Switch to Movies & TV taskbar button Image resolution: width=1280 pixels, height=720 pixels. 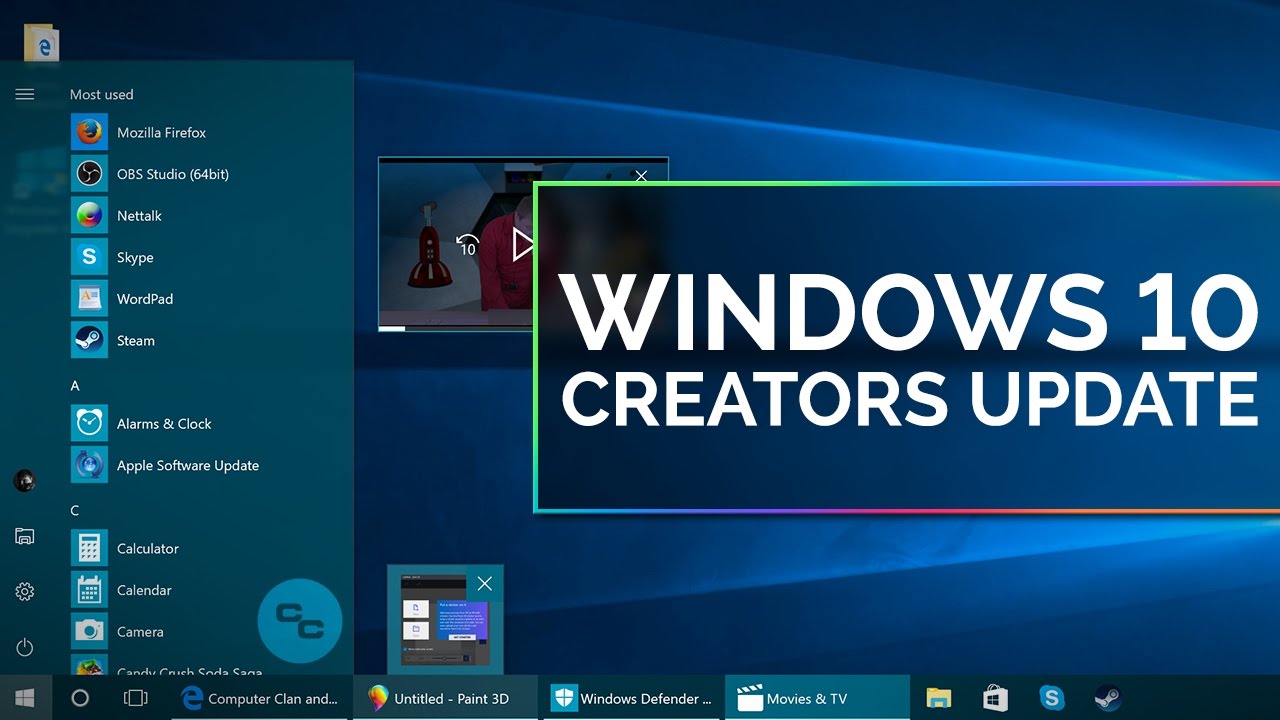(x=818, y=698)
